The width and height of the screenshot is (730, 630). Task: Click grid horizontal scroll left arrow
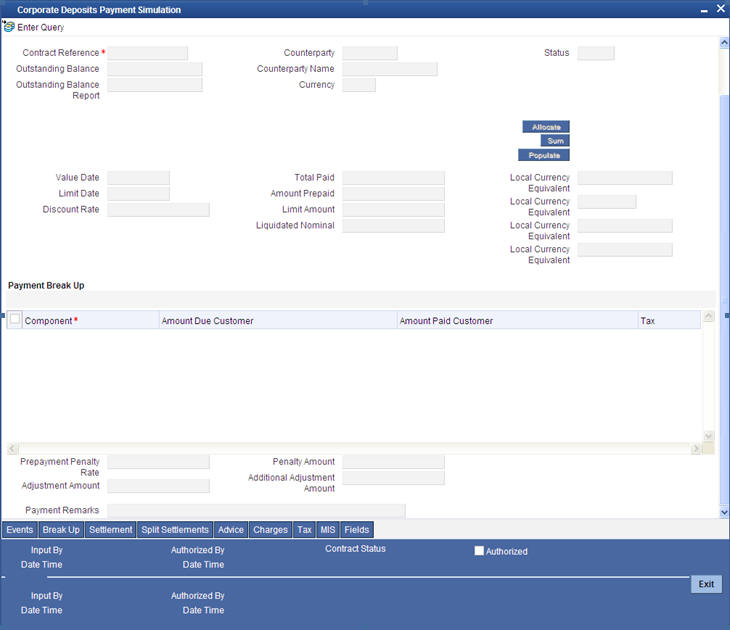[13, 449]
